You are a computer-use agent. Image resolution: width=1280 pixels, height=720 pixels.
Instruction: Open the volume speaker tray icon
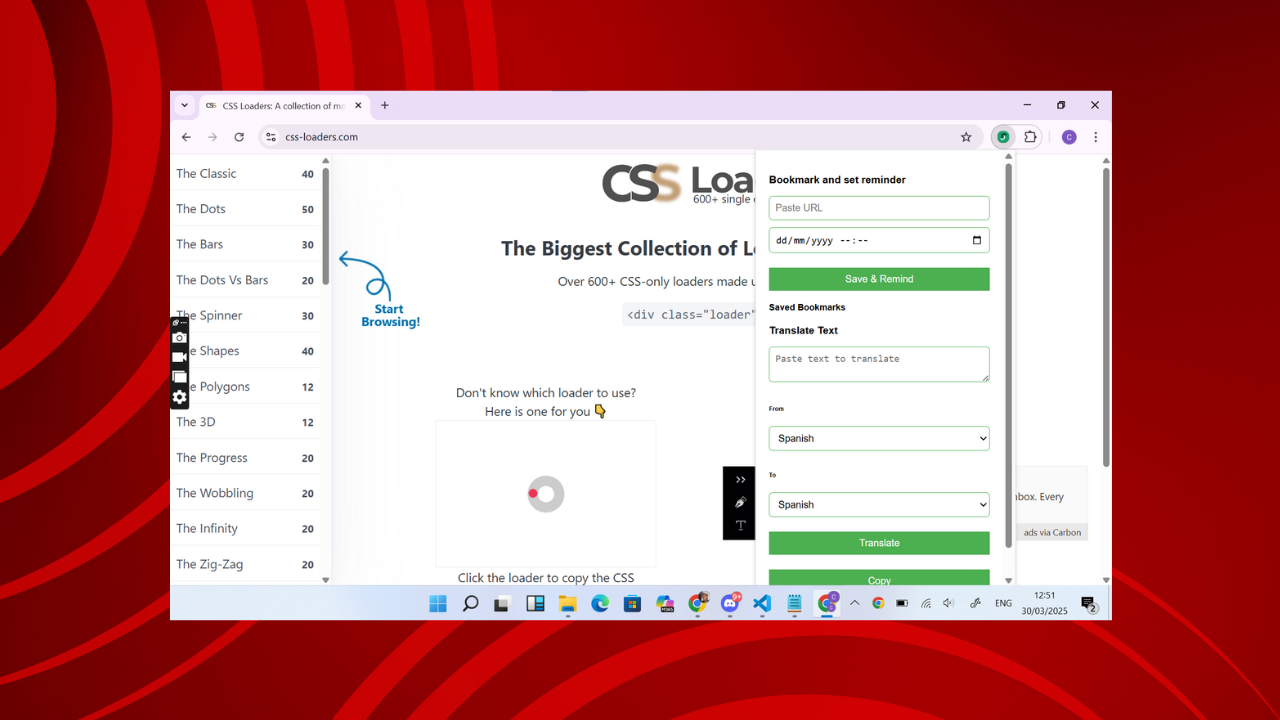[x=948, y=603]
